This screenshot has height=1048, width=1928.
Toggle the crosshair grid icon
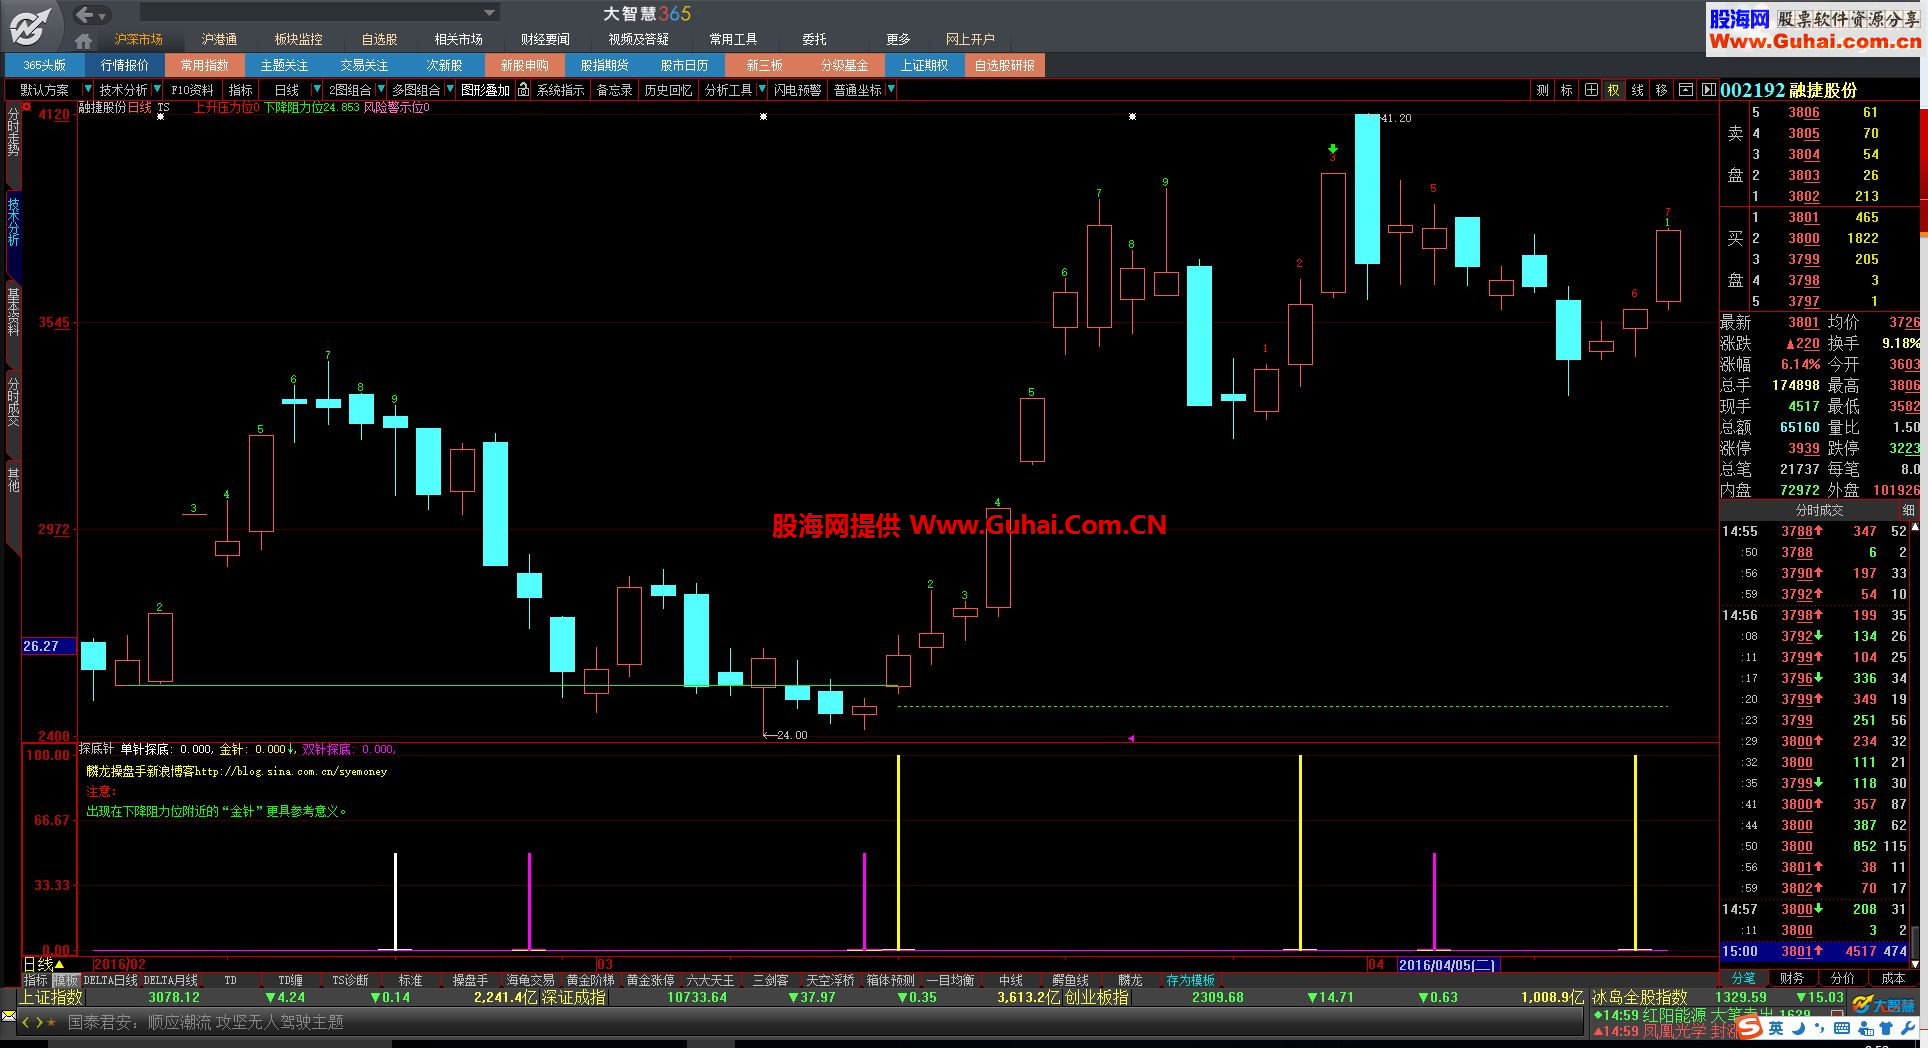[1590, 90]
